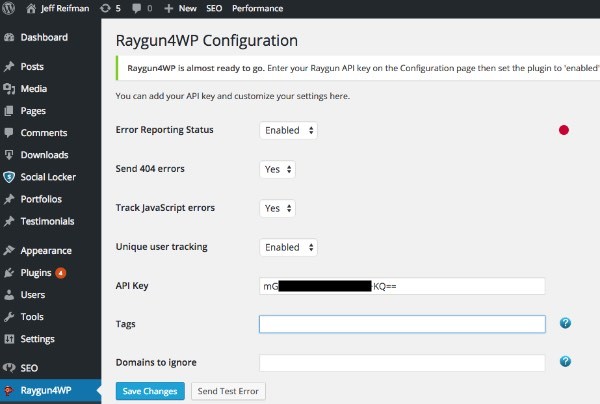Open Testimonials in the sidebar

coord(47,221)
